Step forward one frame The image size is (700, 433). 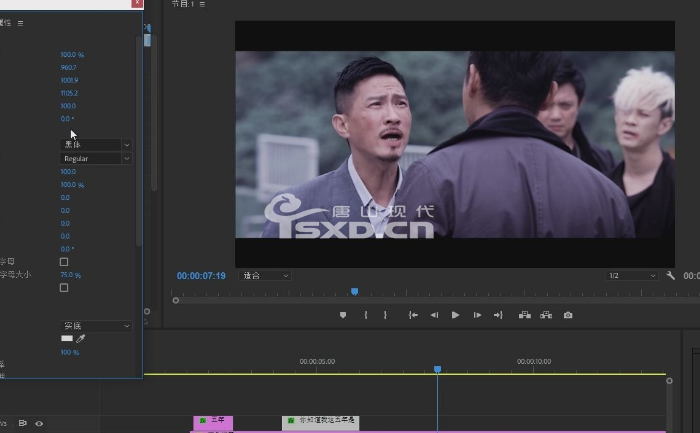tap(477, 315)
